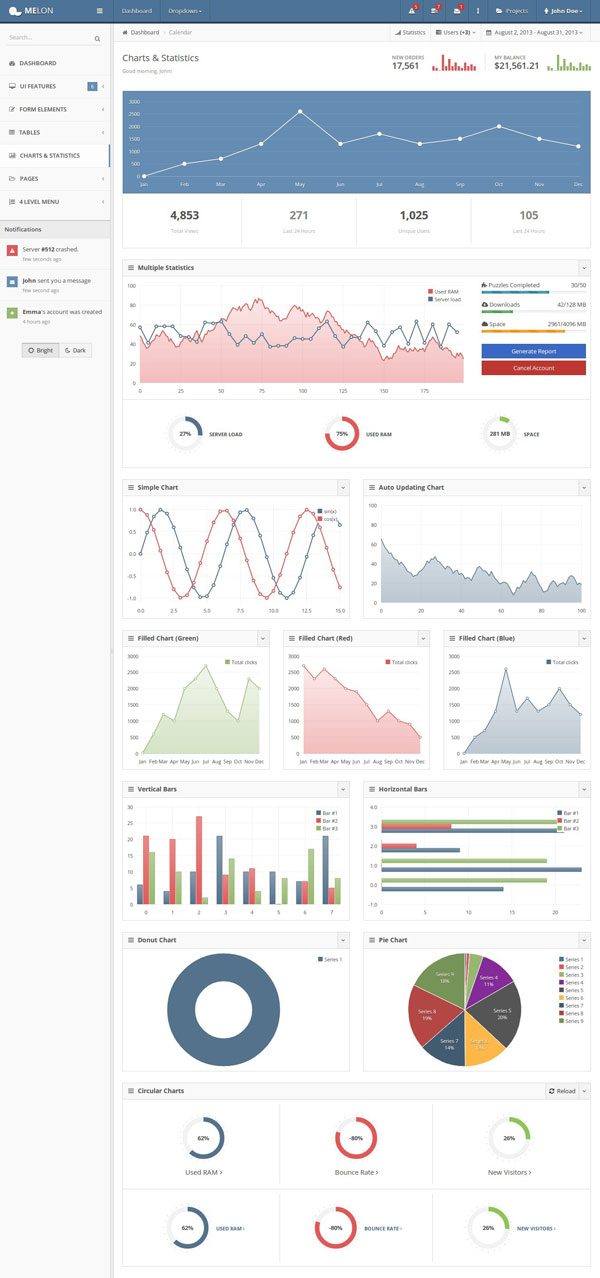Click the red Server #512 crashed alert icon
600x1278 pixels.
pyautogui.click(x=11, y=250)
